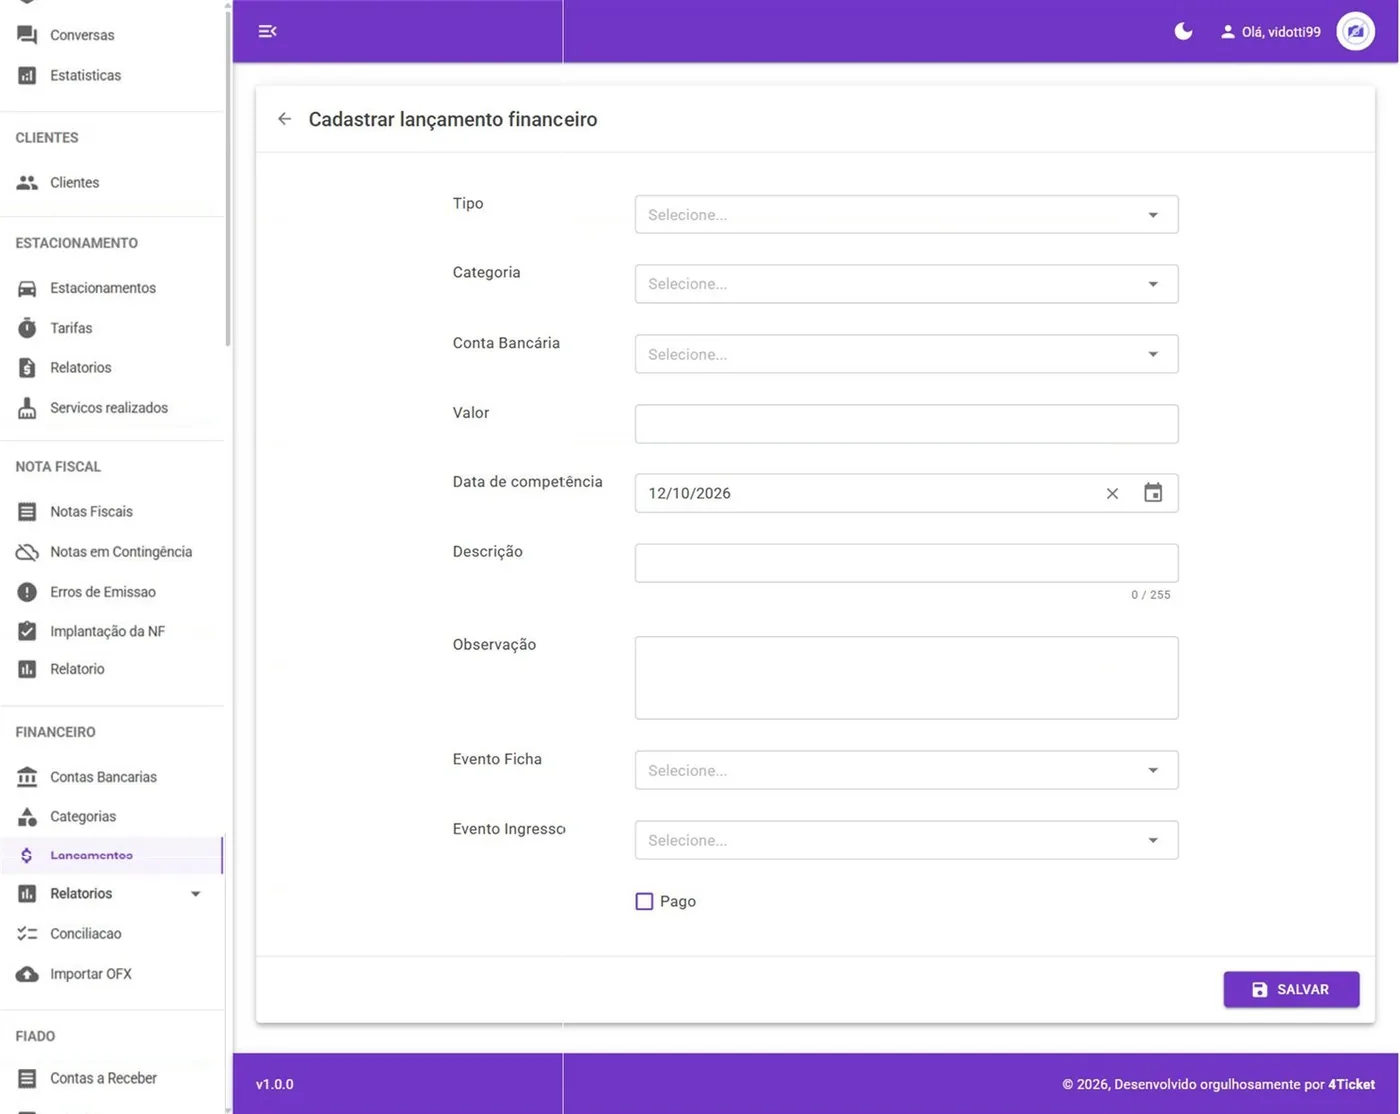Viewport: 1400px width, 1114px height.
Task: Open the 4Ticket footer link
Action: 1351,1084
